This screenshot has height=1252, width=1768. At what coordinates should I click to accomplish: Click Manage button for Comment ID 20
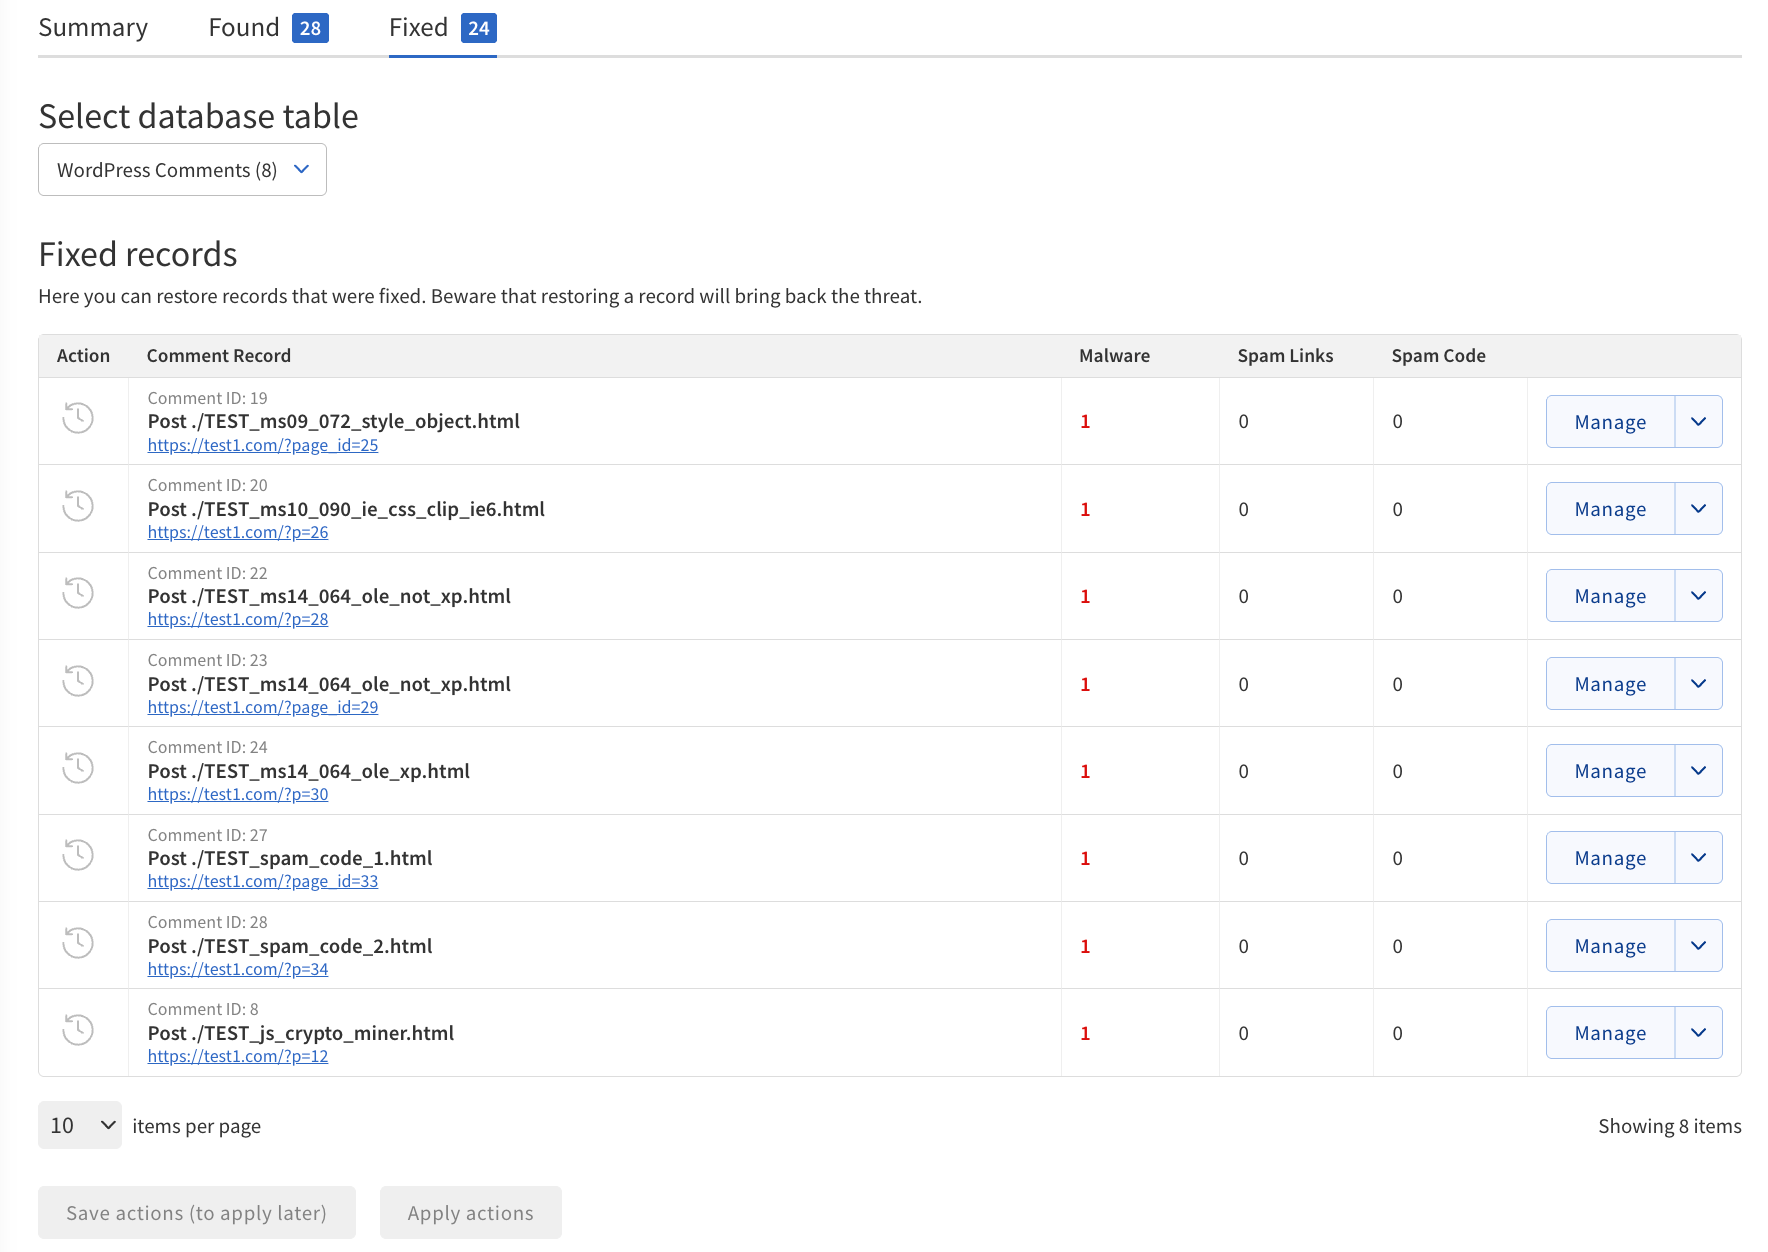tap(1610, 509)
